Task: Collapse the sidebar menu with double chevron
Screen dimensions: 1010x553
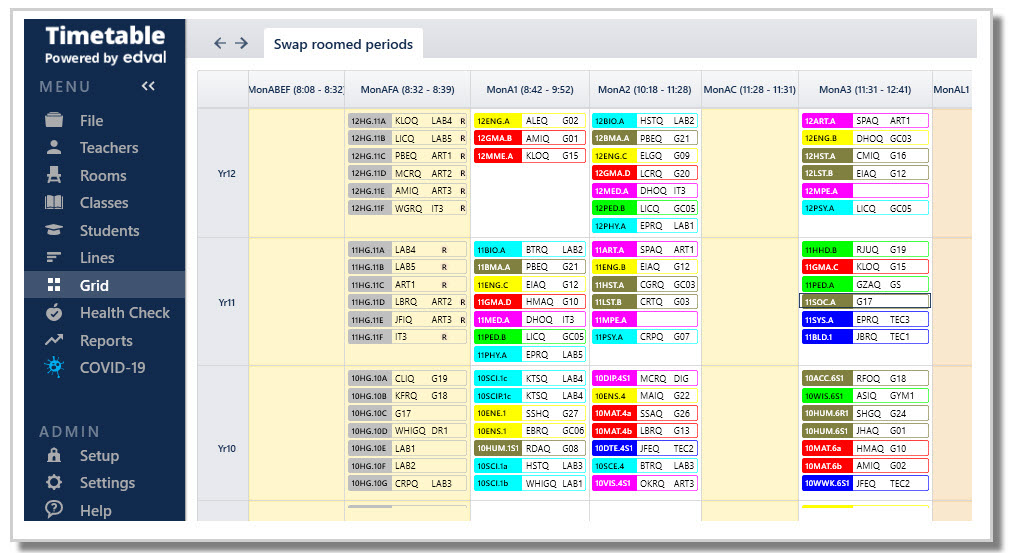Action: [148, 86]
